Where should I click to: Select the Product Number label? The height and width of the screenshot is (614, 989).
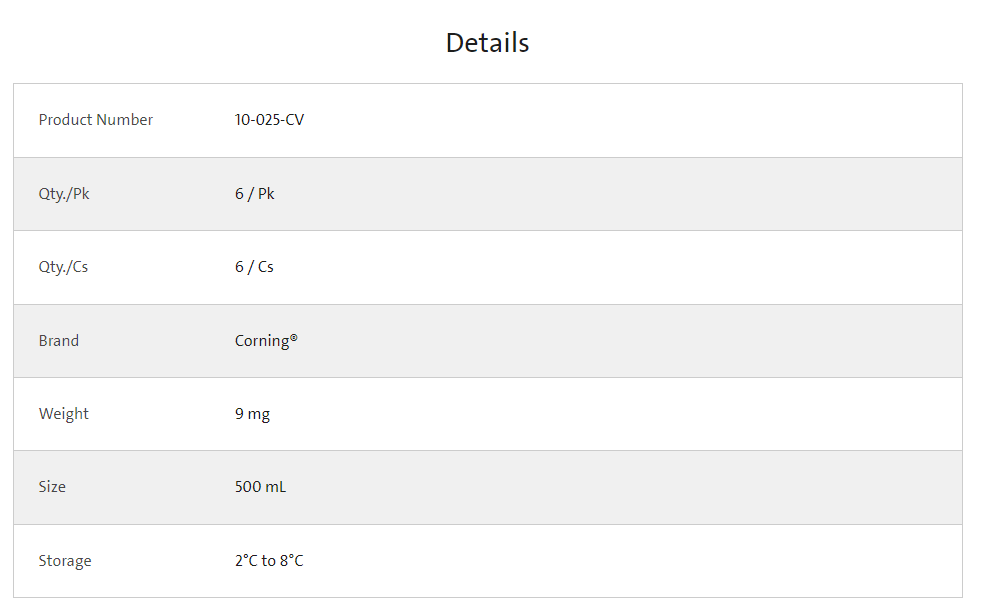(96, 120)
